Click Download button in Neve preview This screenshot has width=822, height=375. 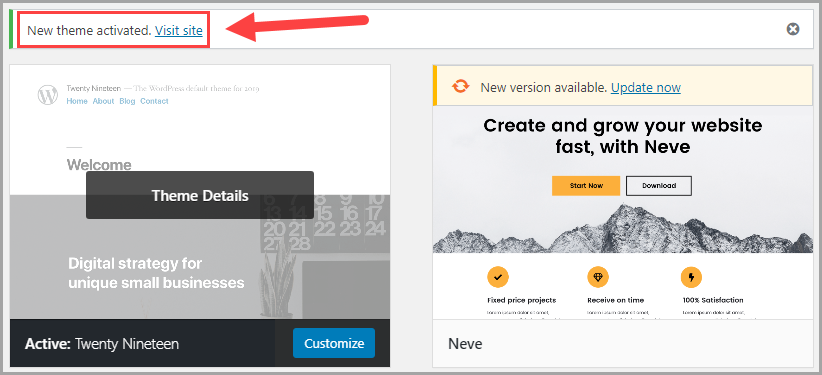659,186
